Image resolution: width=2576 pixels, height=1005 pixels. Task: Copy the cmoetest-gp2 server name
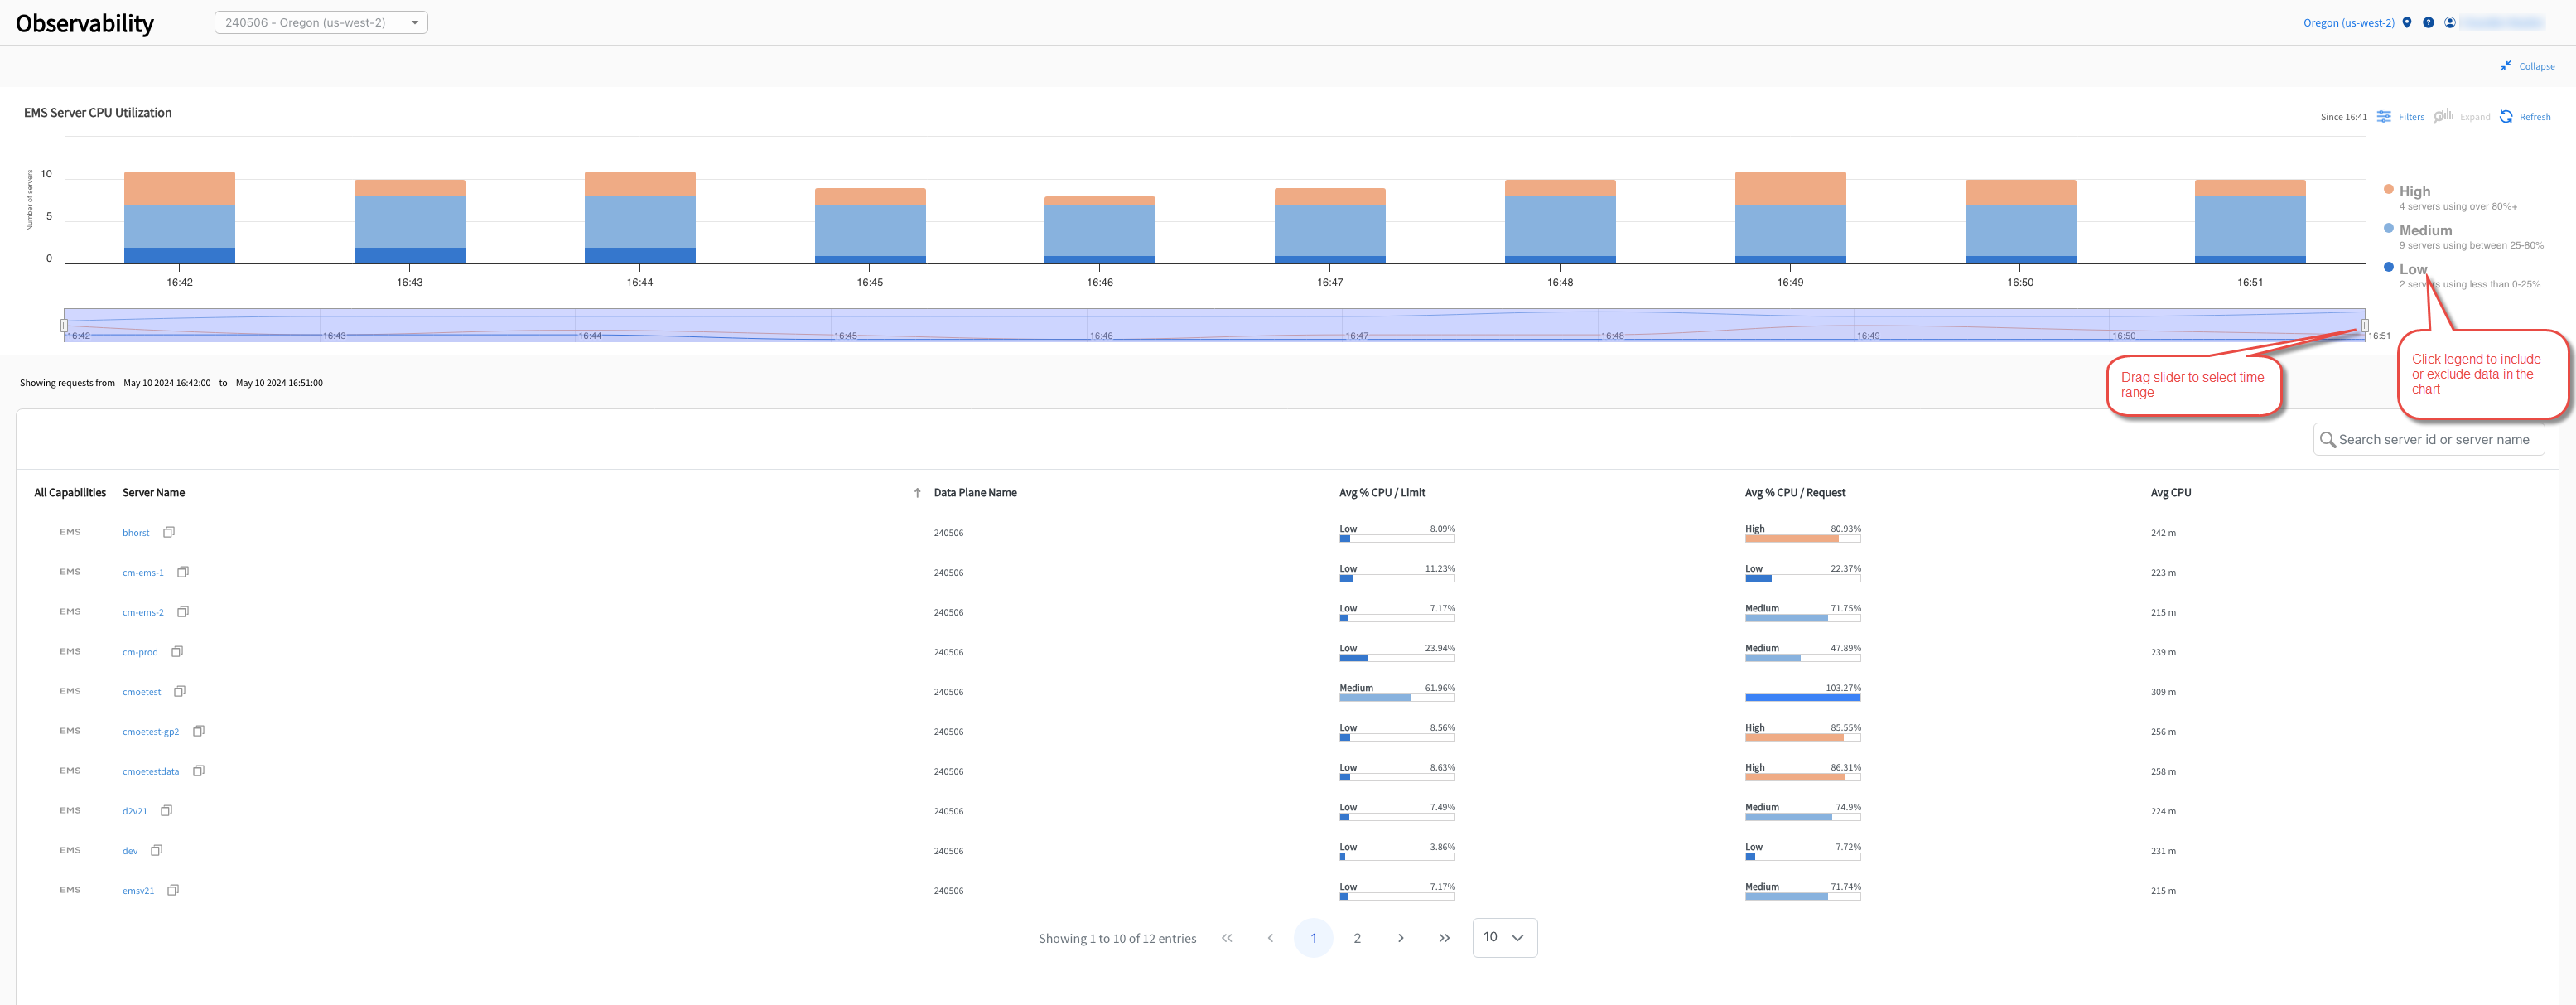tap(198, 731)
